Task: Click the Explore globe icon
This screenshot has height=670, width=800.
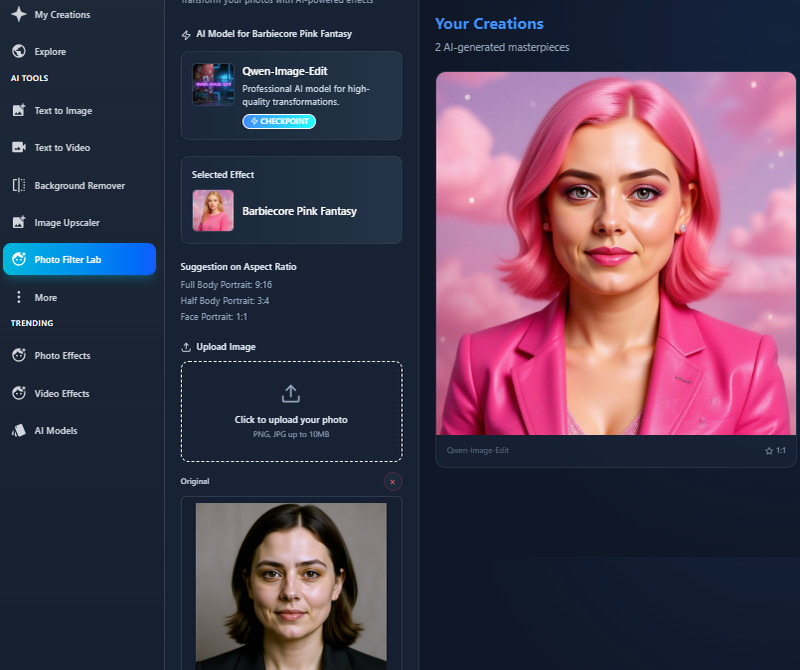Action: [x=19, y=51]
